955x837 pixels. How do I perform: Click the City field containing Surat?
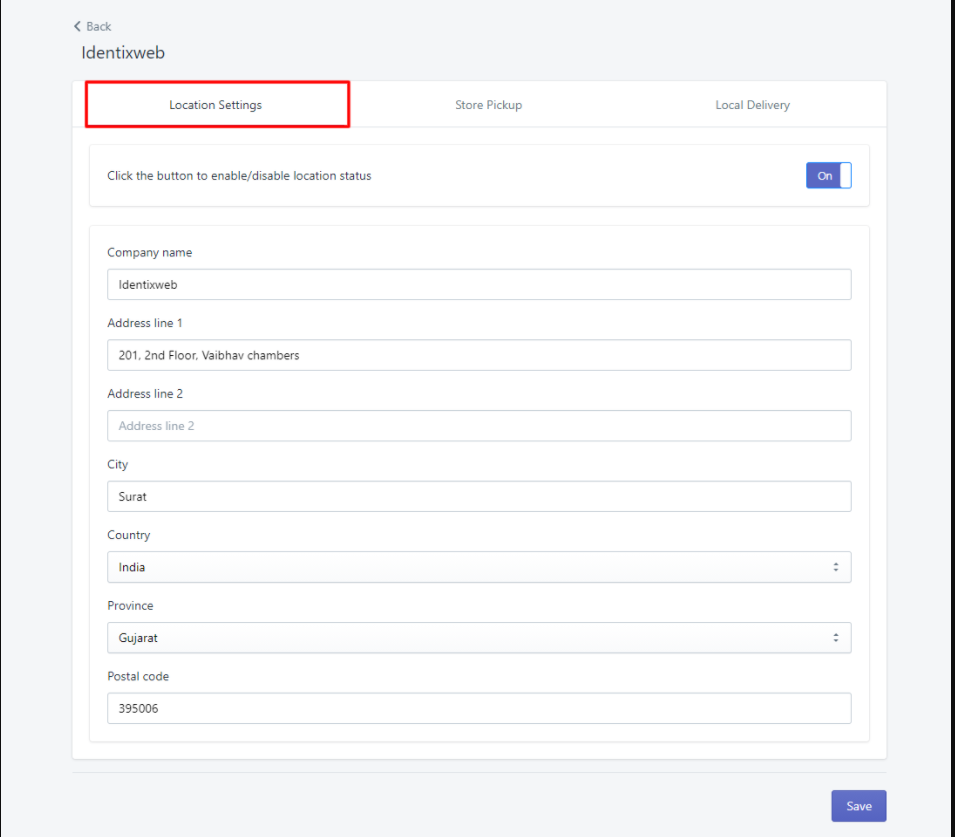click(479, 496)
